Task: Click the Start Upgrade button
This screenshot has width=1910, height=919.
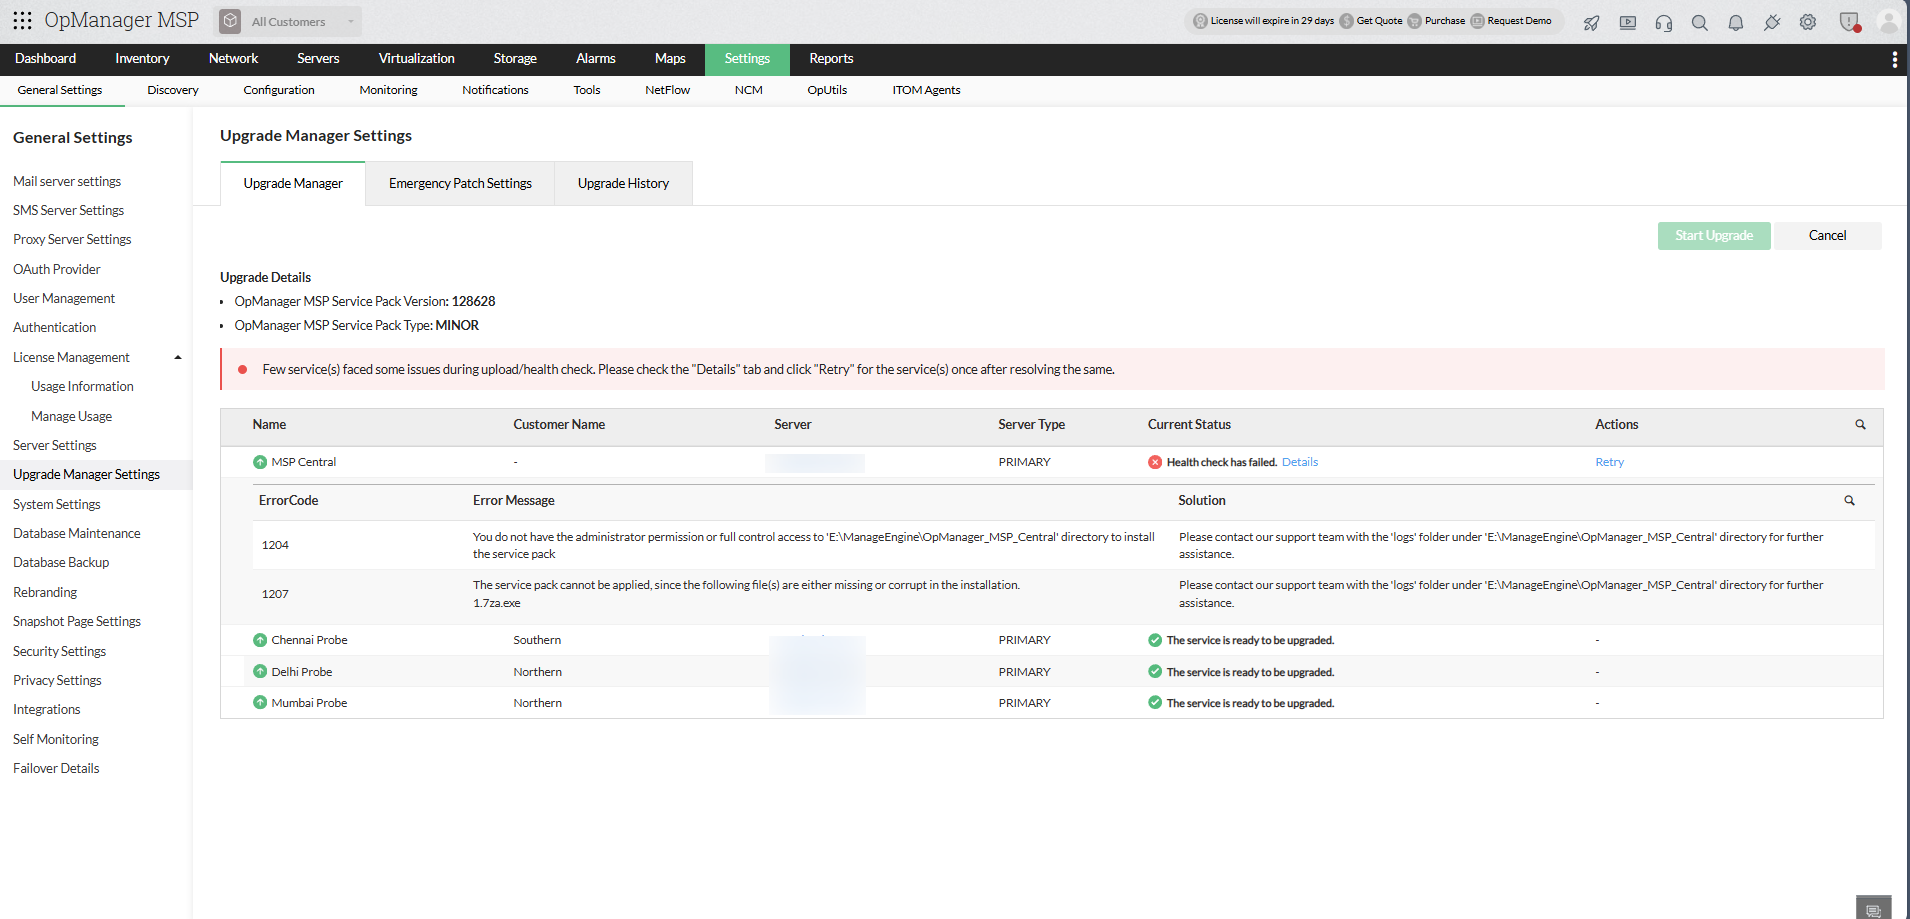Action: 1714,236
